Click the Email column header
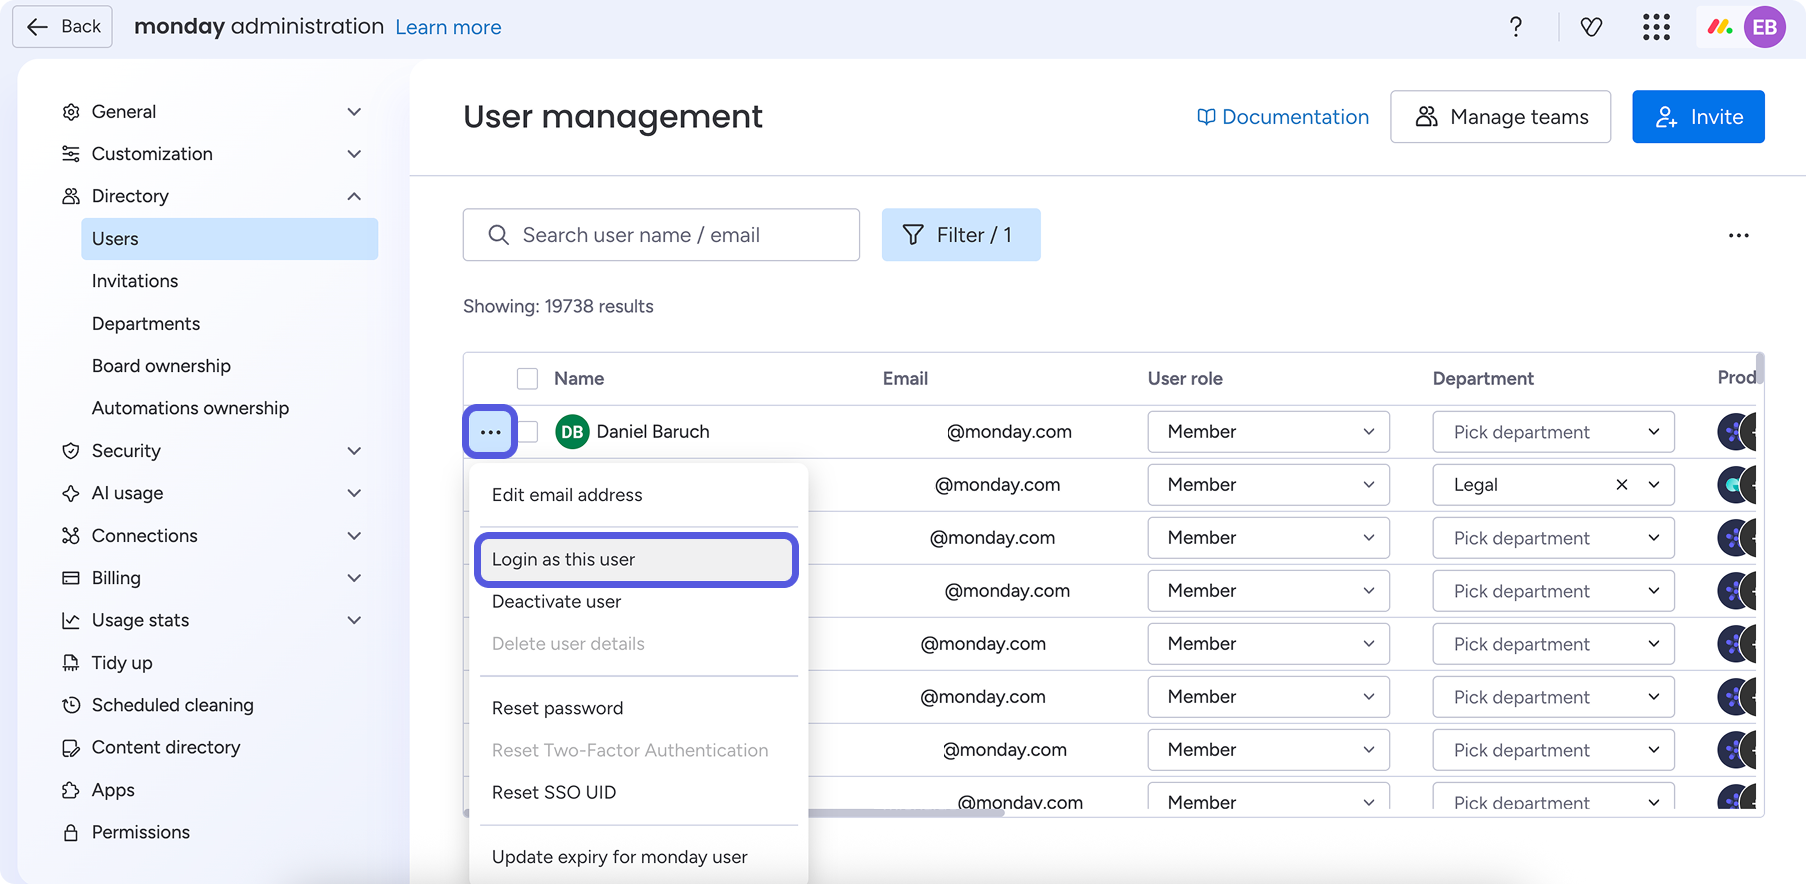 pyautogui.click(x=905, y=379)
